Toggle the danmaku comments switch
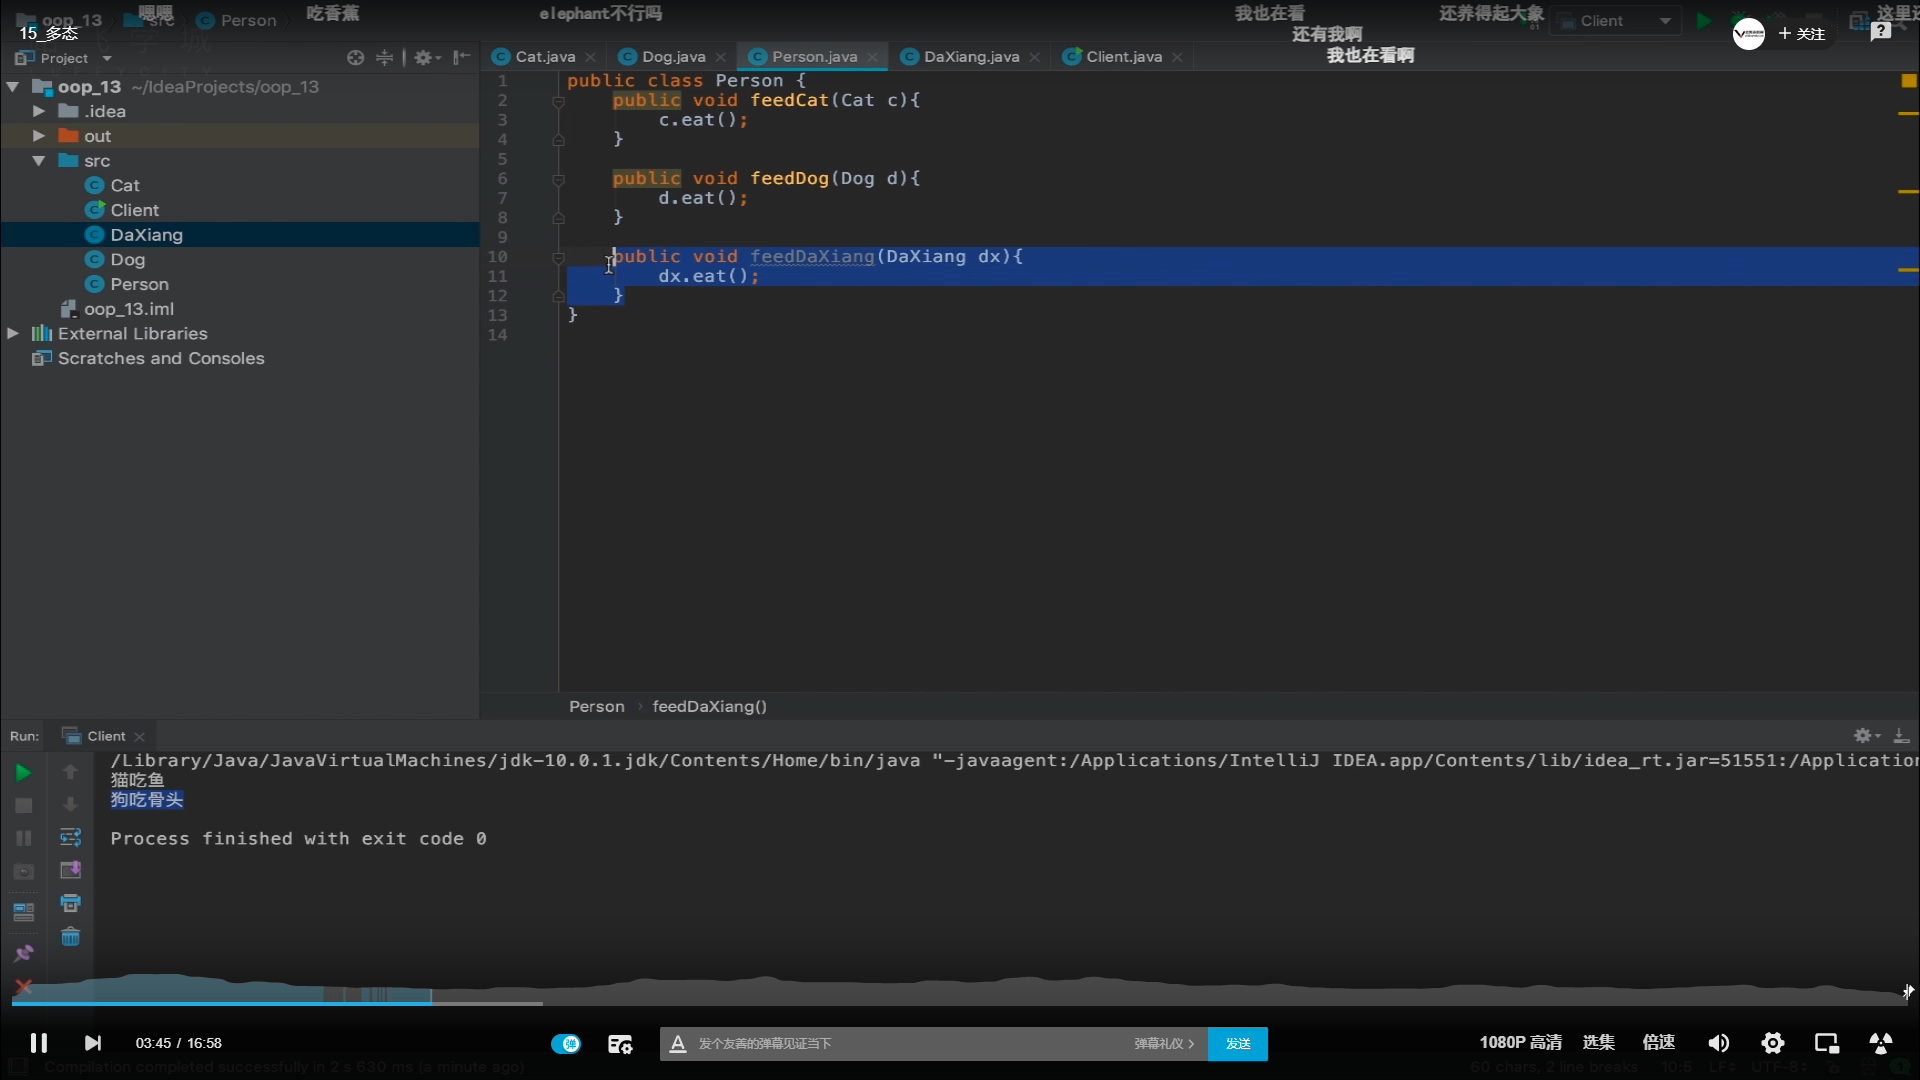 (566, 1043)
